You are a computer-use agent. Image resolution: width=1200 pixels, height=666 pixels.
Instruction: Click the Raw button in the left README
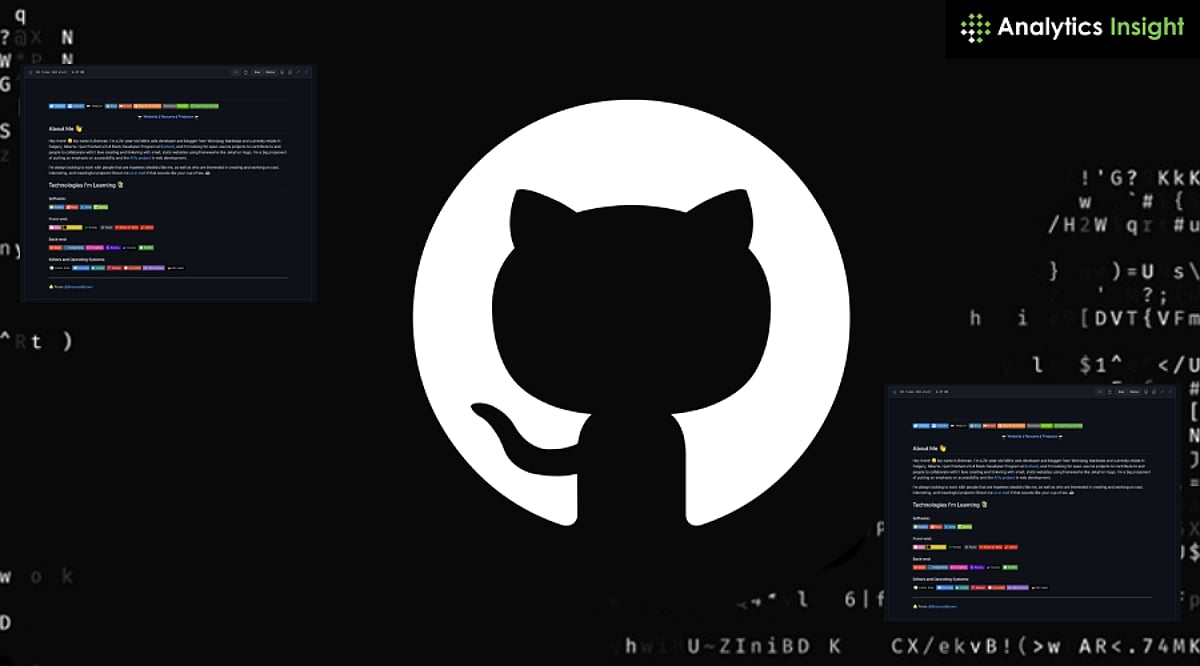[x=257, y=72]
